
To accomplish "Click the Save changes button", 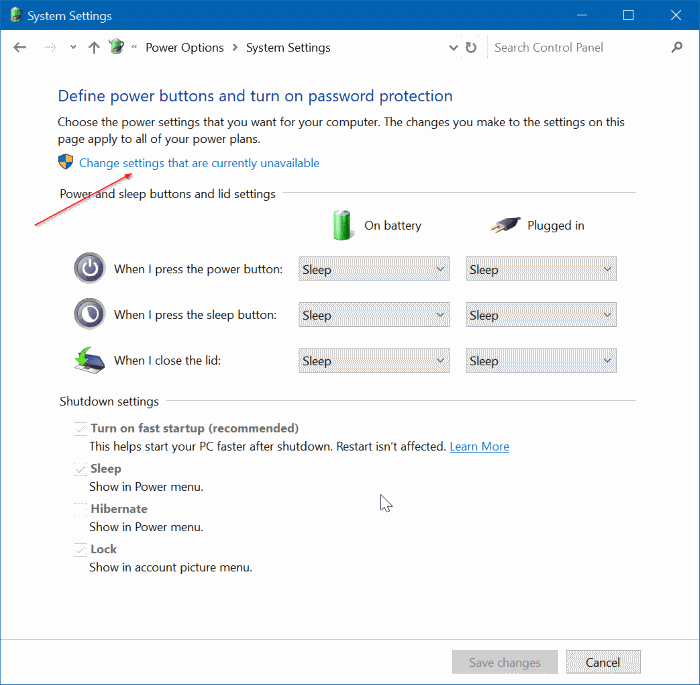I will pos(504,662).
